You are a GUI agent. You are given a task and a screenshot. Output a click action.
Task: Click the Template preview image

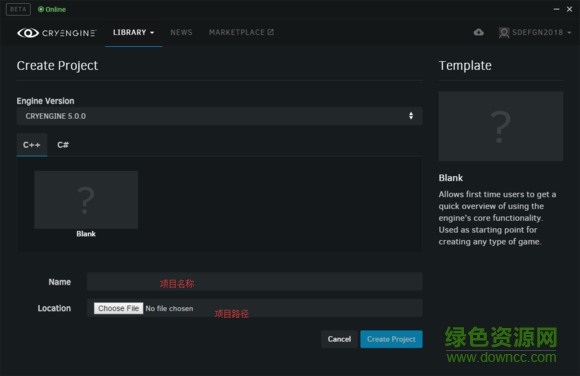(501, 126)
